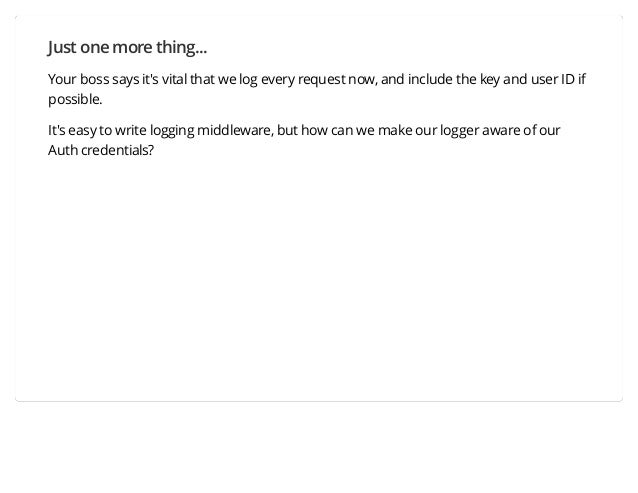Screen dimensions: 638x493
Task: Click the words 'Auth credentials?'
Action: [101, 150]
